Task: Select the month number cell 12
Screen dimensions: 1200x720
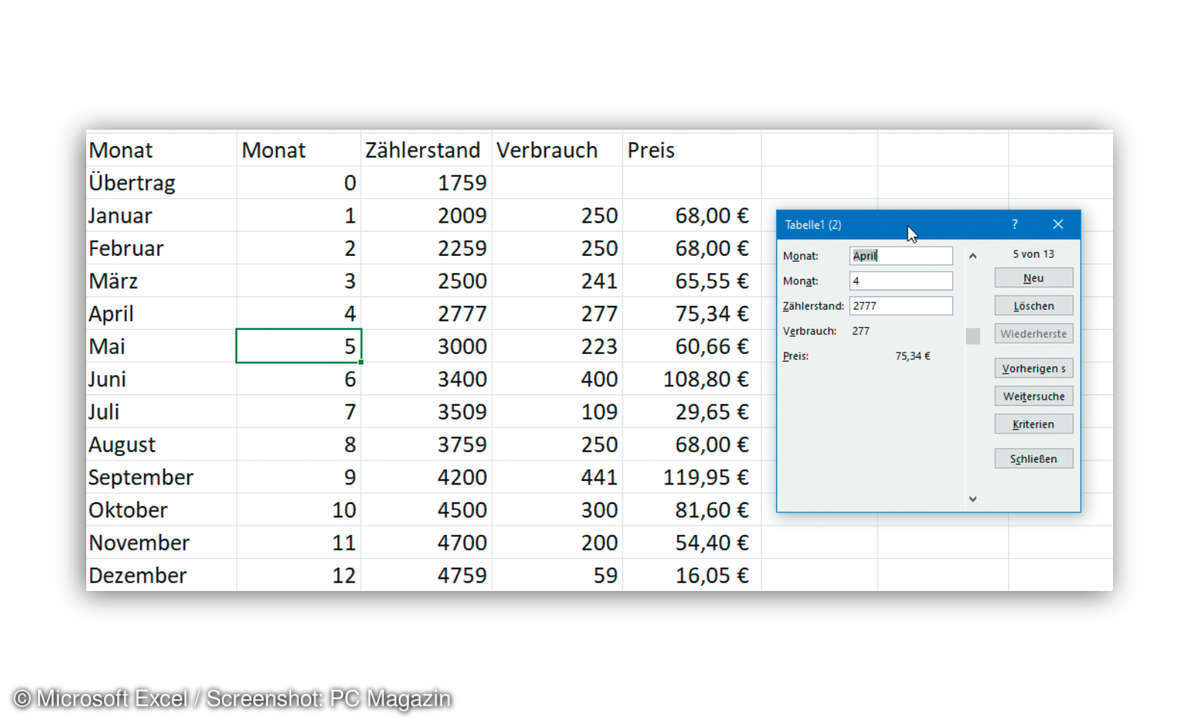Action: [x=299, y=575]
